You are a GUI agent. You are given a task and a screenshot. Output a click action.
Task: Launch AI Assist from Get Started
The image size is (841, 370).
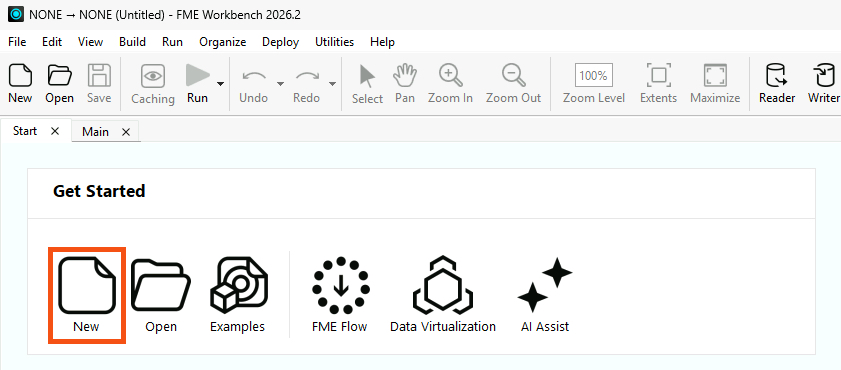tap(545, 295)
